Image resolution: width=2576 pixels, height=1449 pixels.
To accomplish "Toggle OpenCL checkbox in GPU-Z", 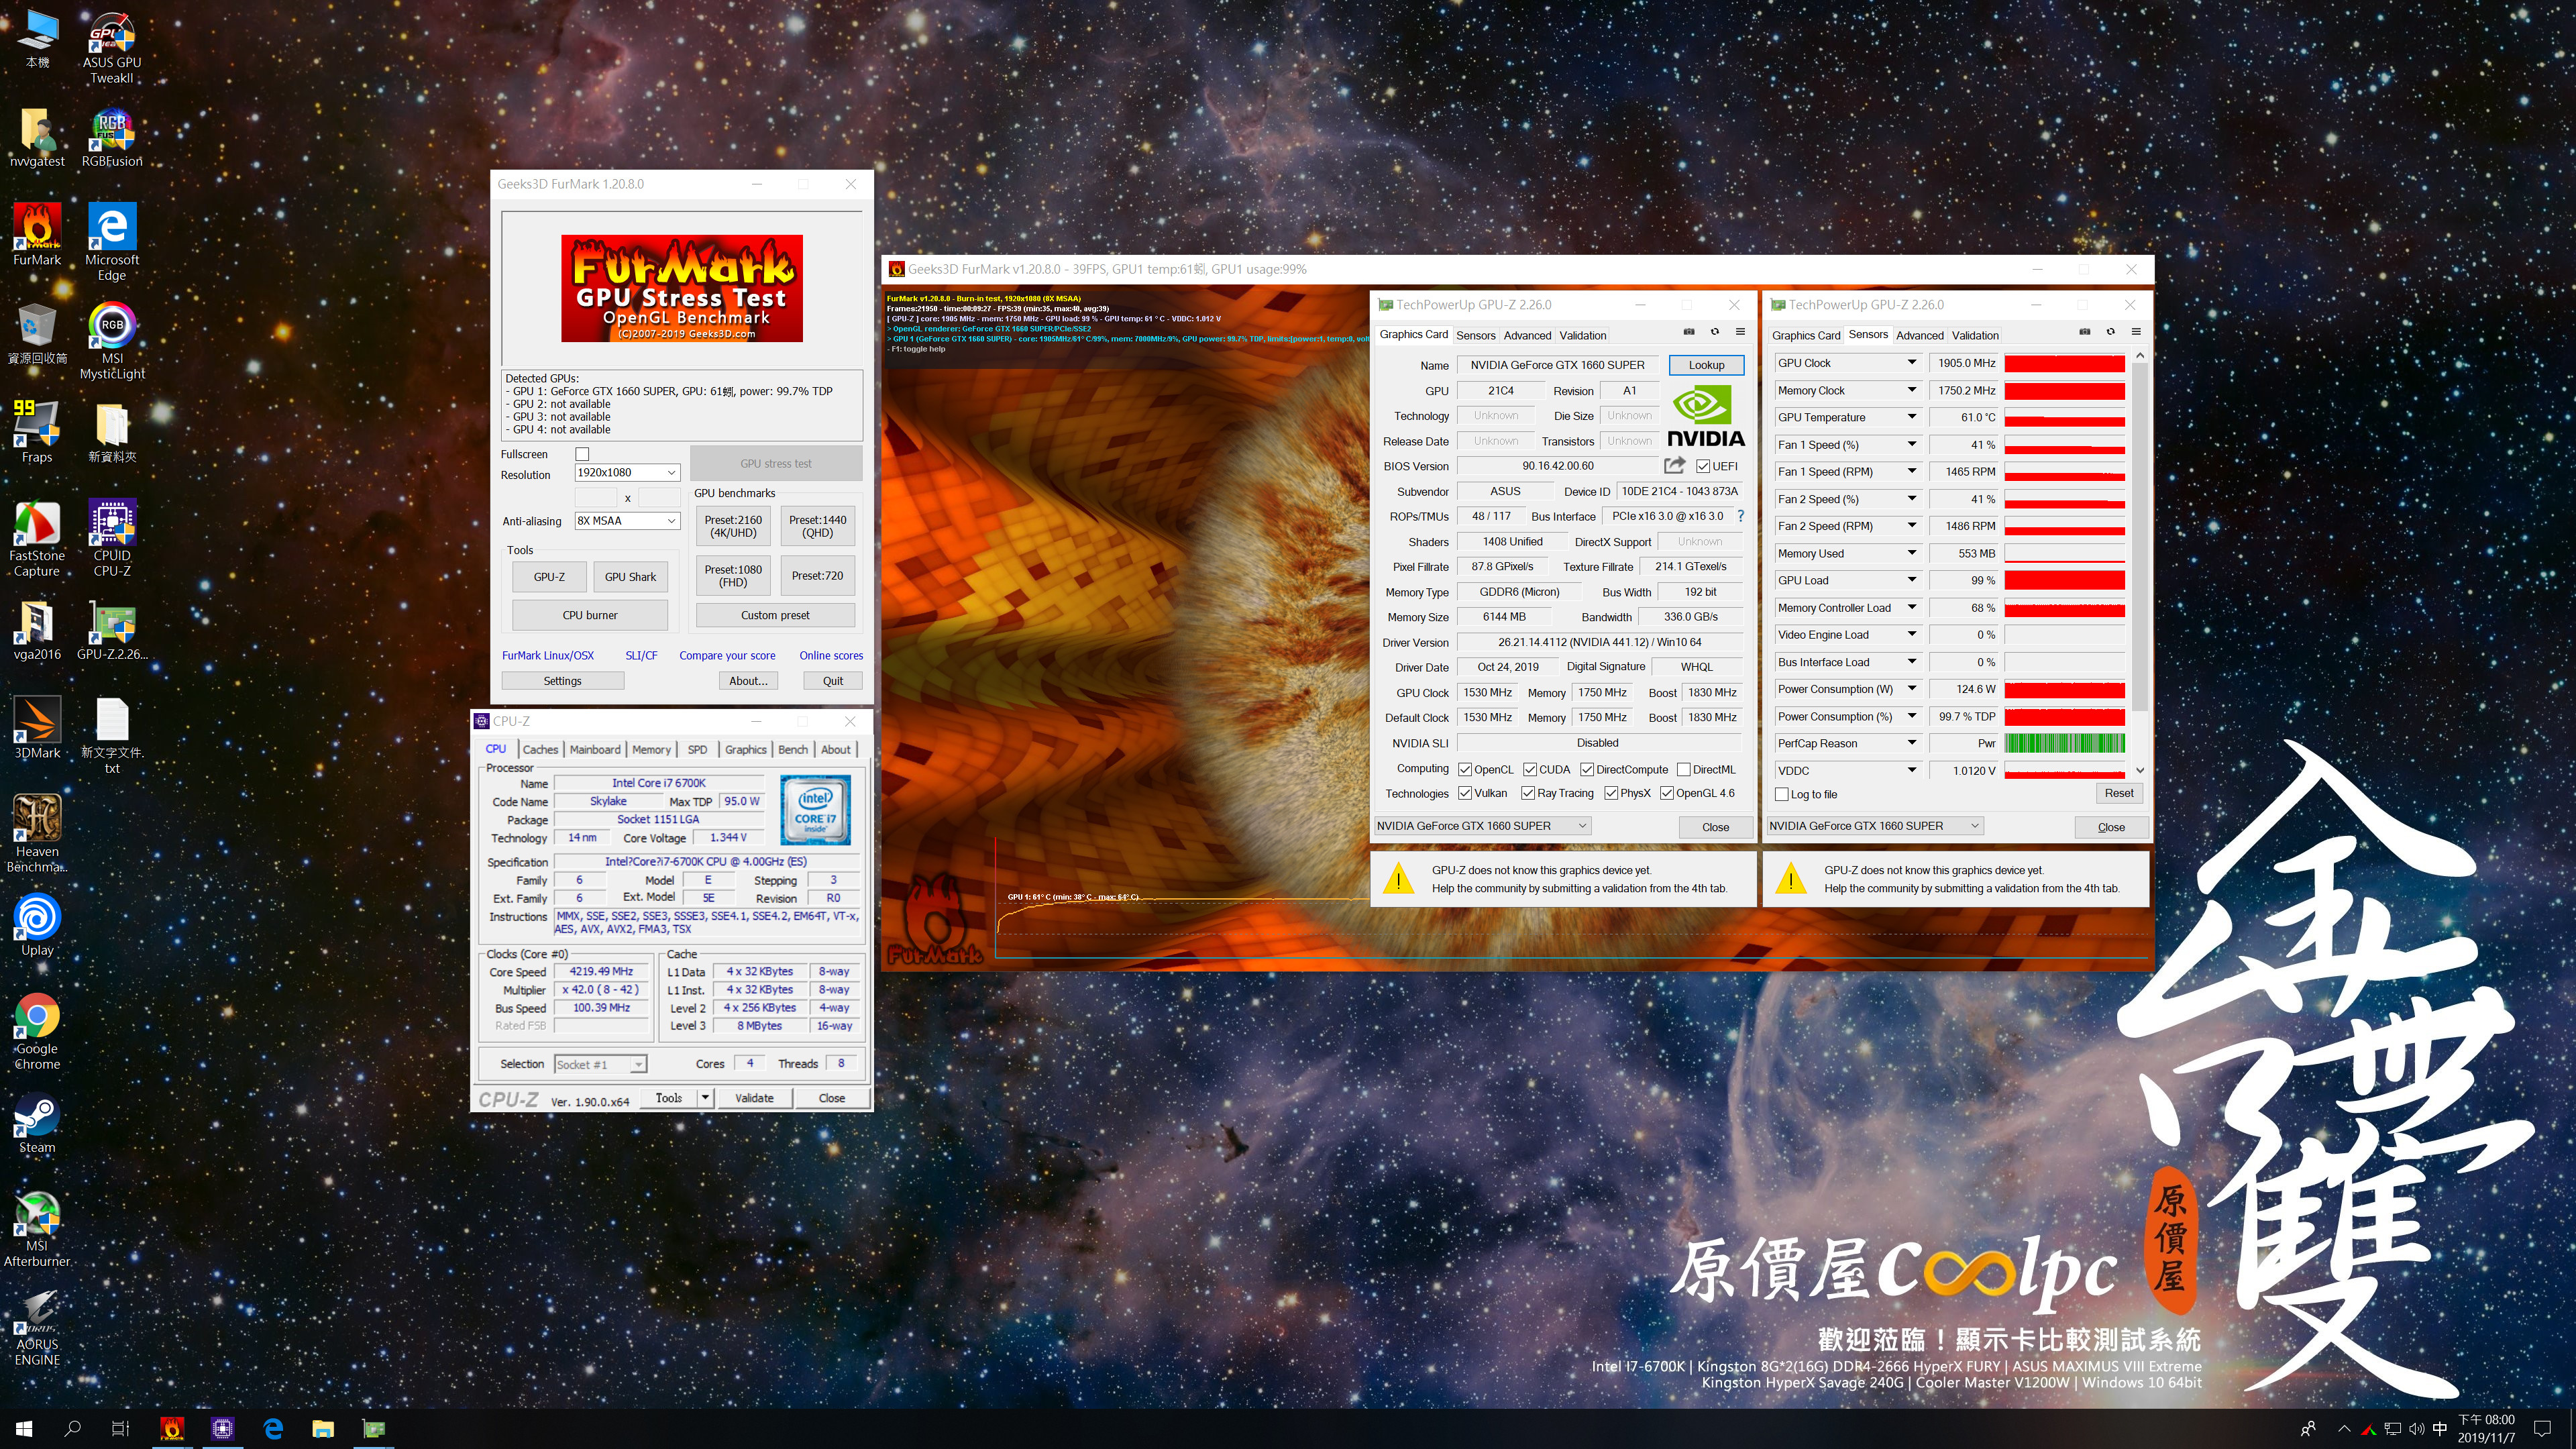I will 1465,769.
